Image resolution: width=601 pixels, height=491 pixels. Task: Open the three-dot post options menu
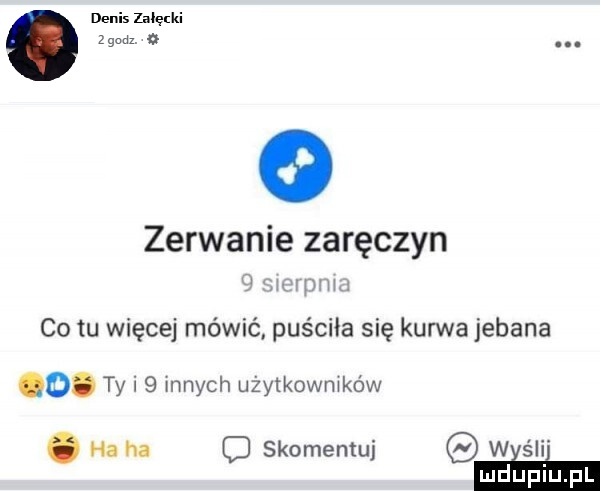pos(568,45)
